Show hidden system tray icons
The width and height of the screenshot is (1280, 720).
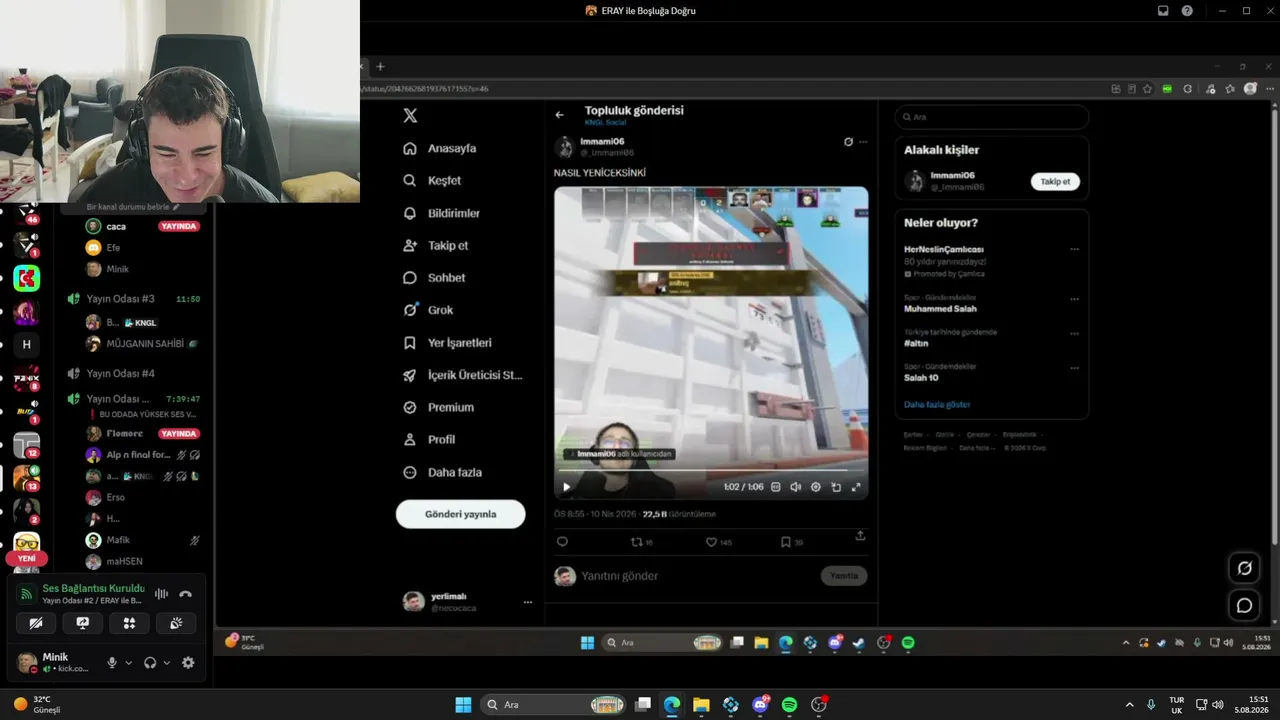point(1130,704)
